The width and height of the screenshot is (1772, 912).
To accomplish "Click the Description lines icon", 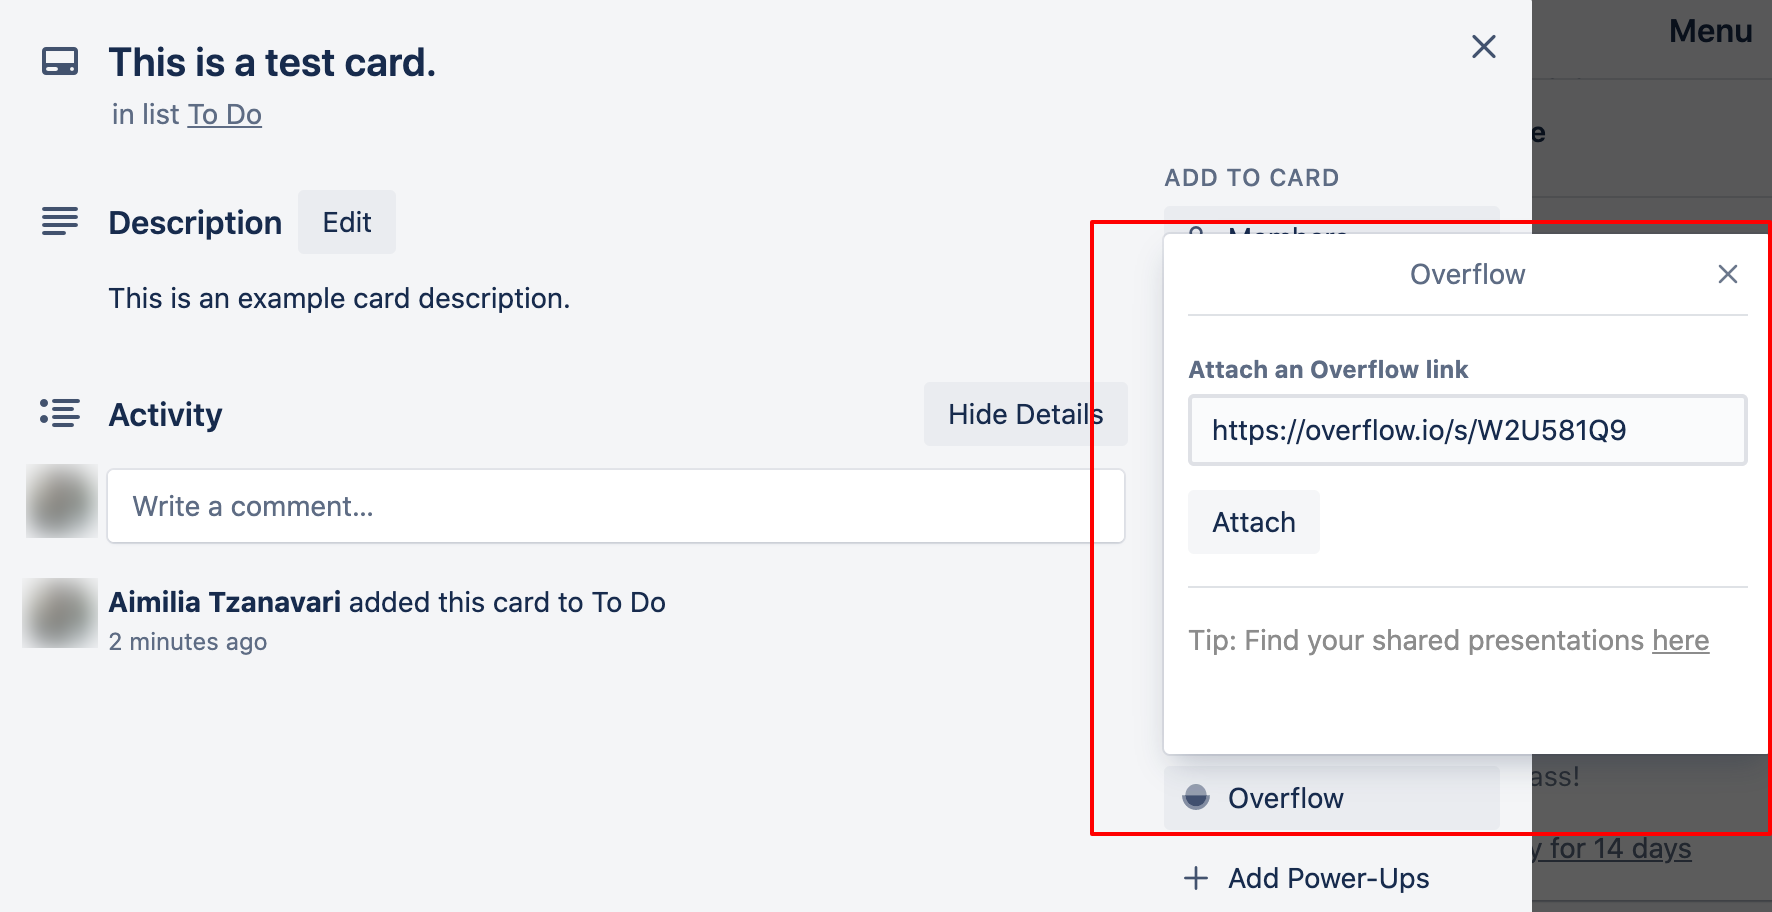I will [x=60, y=221].
